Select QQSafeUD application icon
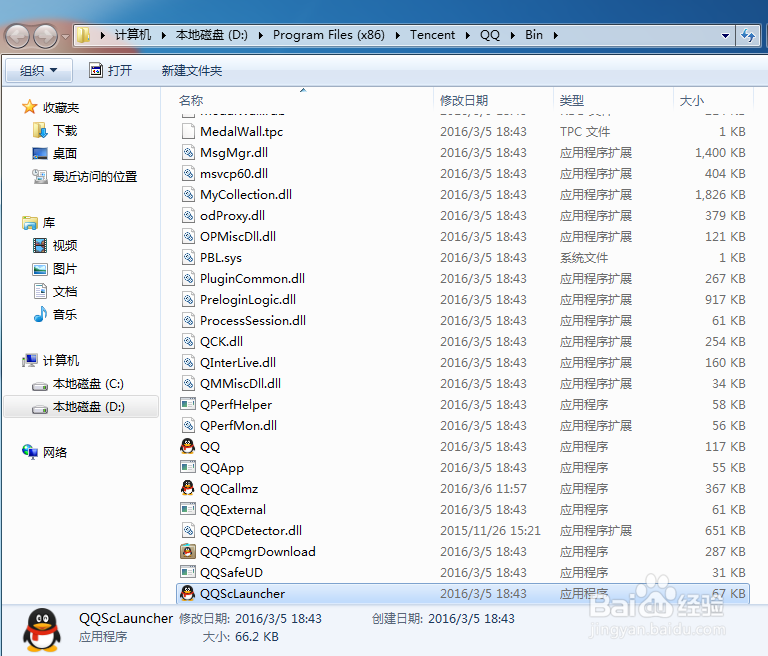Viewport: 768px width, 656px height. 188,573
